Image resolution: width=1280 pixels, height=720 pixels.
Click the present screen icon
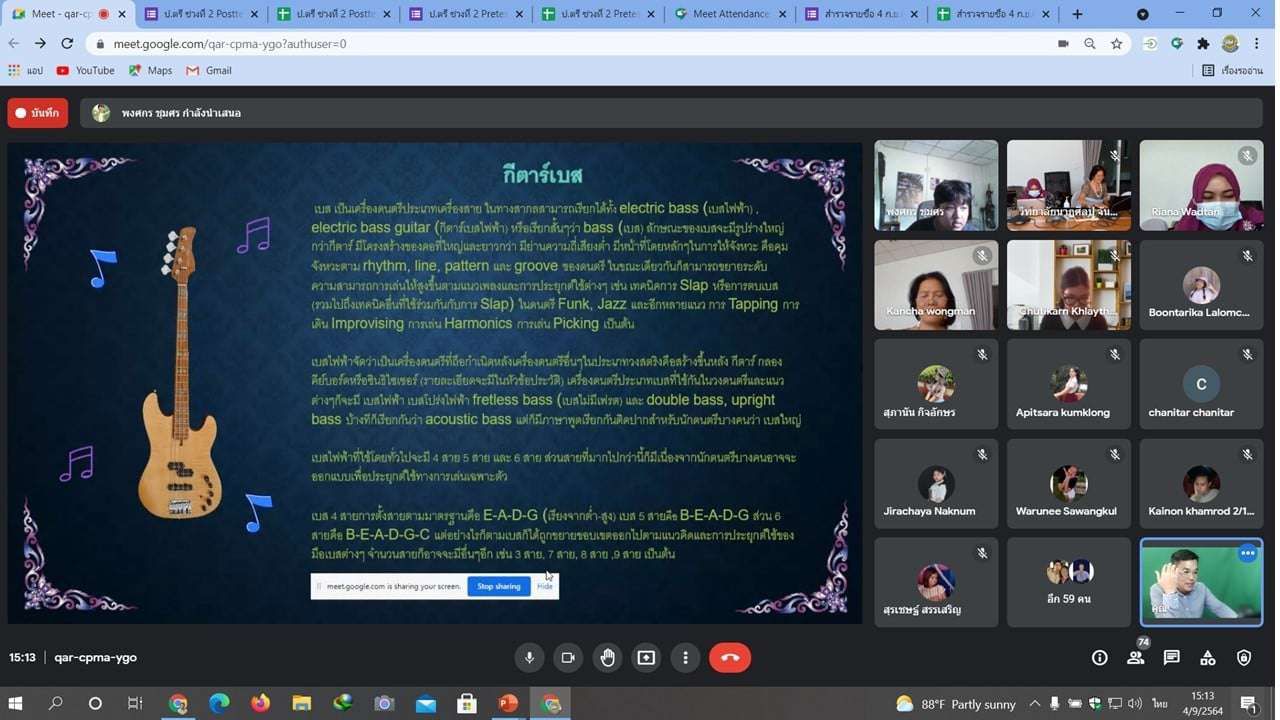[x=646, y=657]
